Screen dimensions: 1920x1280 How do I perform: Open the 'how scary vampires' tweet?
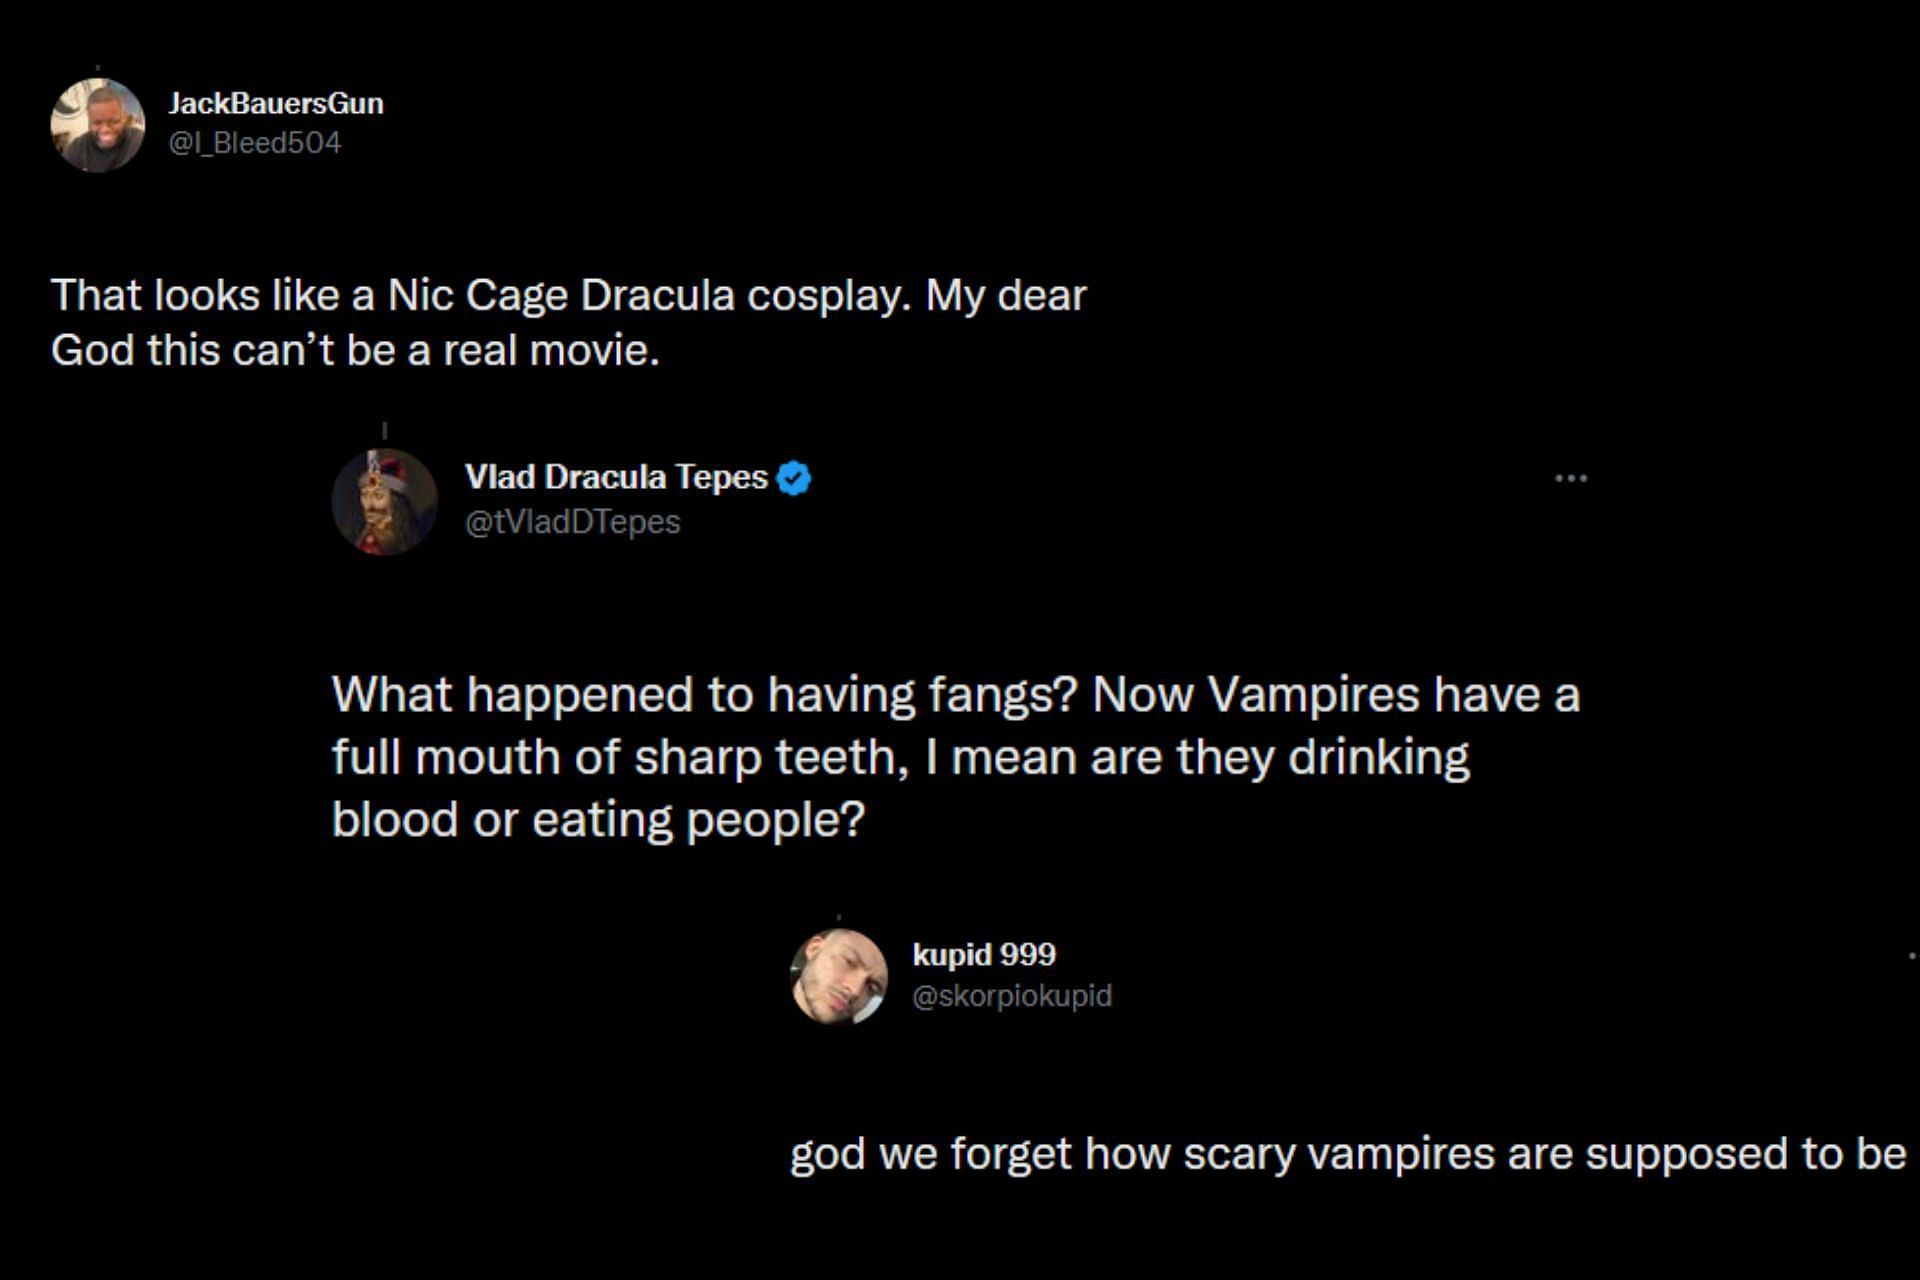(x=1347, y=1154)
